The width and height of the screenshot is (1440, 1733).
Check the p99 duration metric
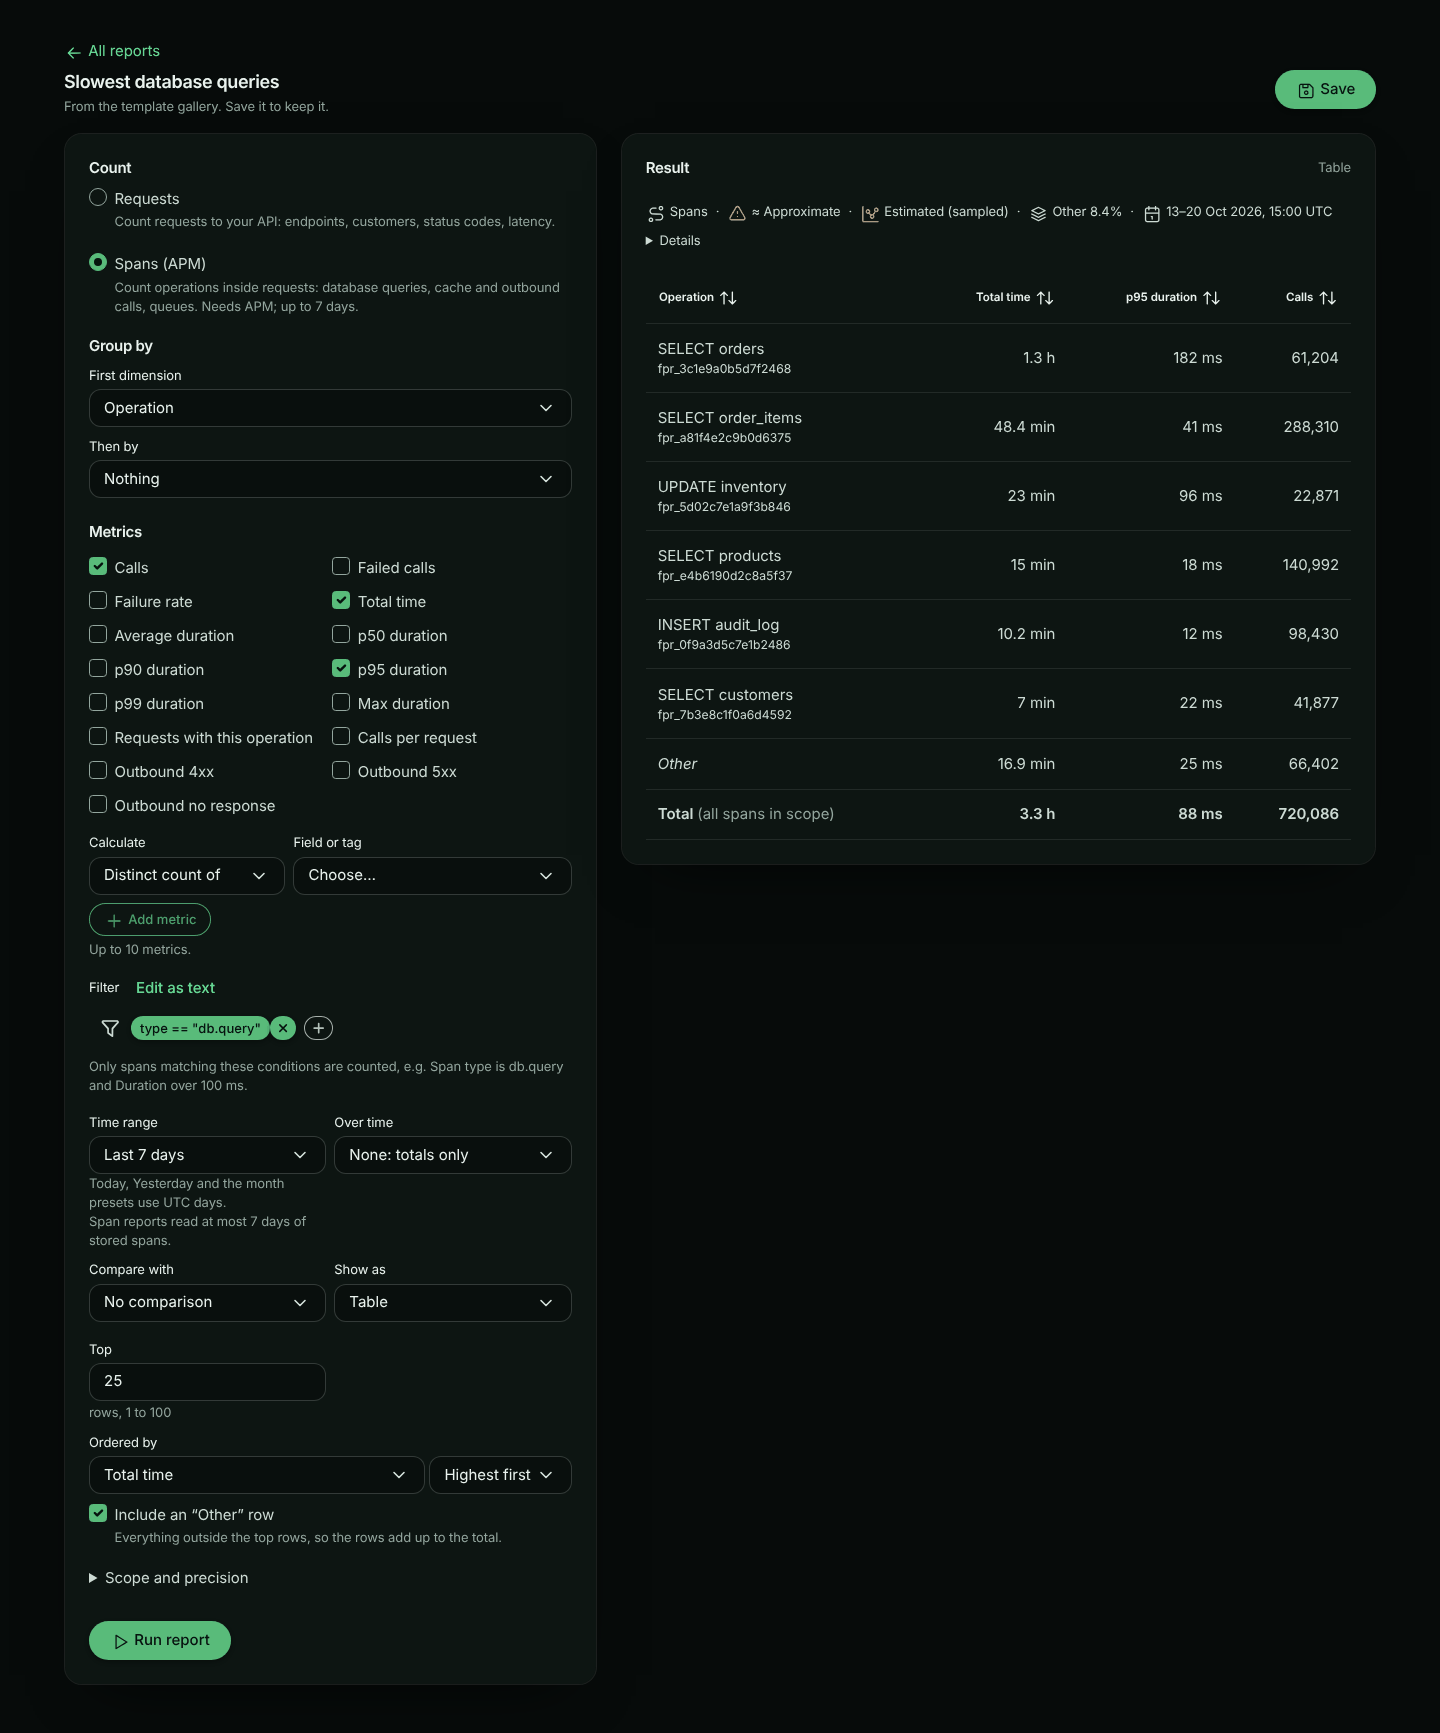[x=98, y=702]
